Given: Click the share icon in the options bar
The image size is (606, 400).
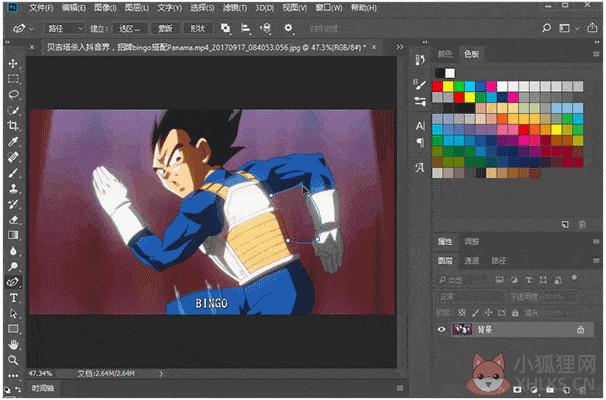Looking at the screenshot, I should [592, 27].
